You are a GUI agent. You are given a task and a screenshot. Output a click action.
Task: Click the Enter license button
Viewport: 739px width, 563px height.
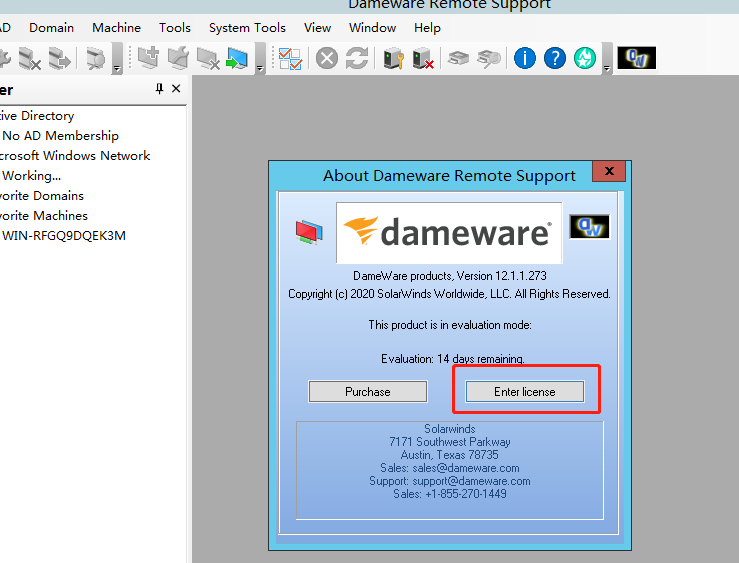pos(525,392)
